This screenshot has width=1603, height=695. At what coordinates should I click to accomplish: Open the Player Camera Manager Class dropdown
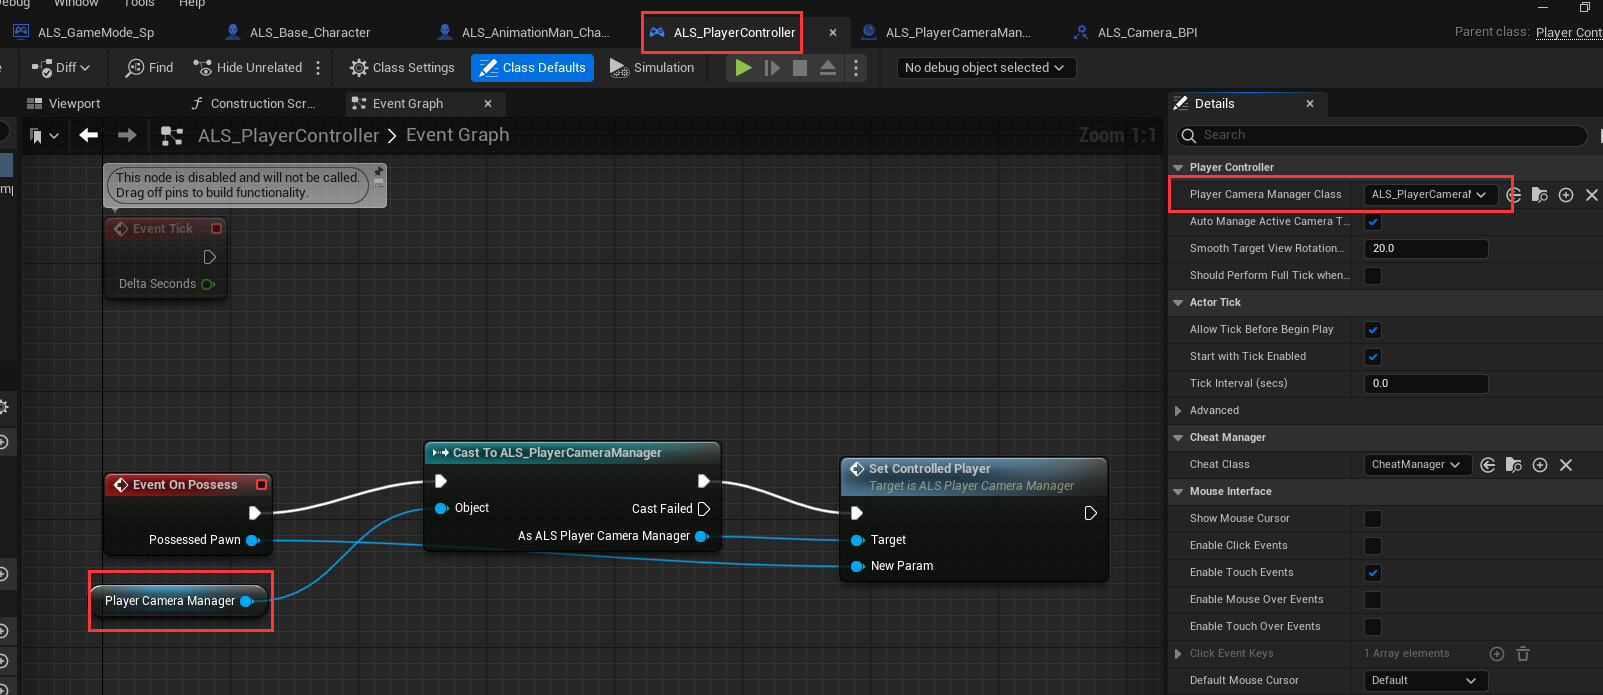(x=1430, y=195)
